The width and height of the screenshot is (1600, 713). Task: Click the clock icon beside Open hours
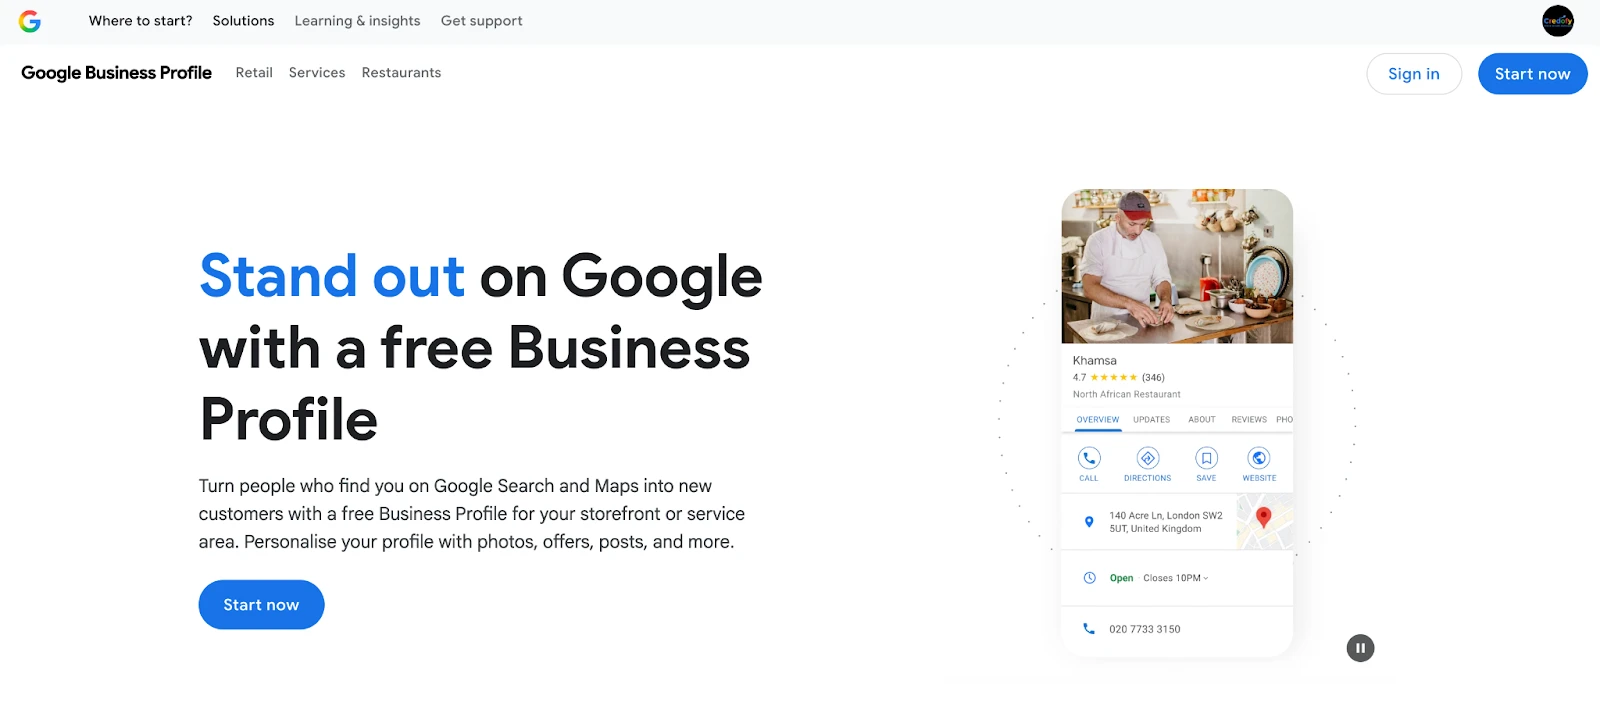[x=1090, y=578]
